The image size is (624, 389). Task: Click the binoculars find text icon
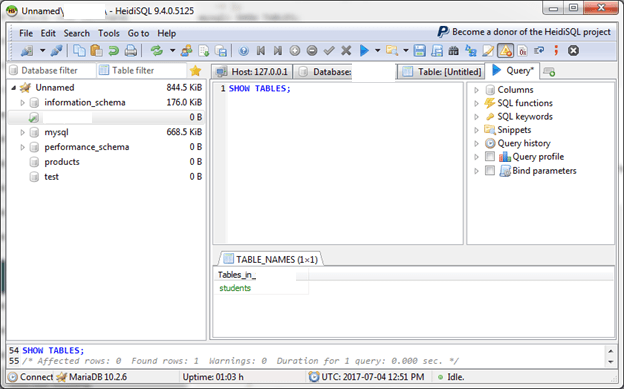pyautogui.click(x=454, y=51)
